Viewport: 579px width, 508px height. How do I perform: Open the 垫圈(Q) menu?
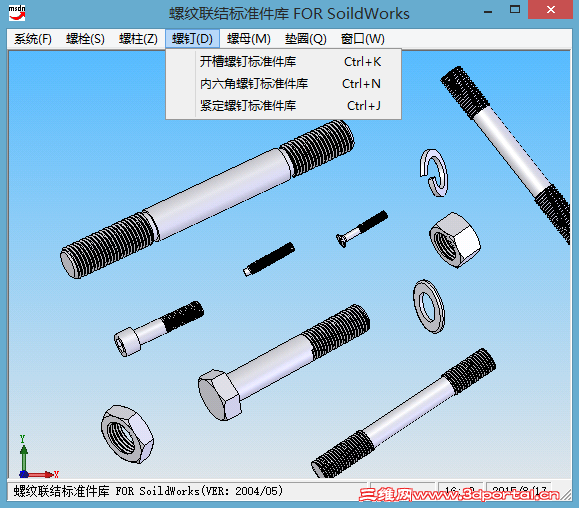(x=305, y=39)
